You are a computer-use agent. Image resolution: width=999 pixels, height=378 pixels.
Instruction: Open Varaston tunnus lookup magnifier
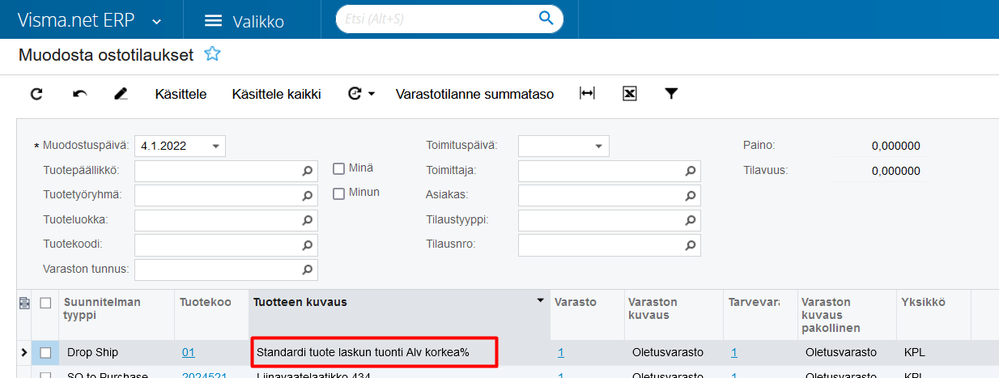[307, 270]
